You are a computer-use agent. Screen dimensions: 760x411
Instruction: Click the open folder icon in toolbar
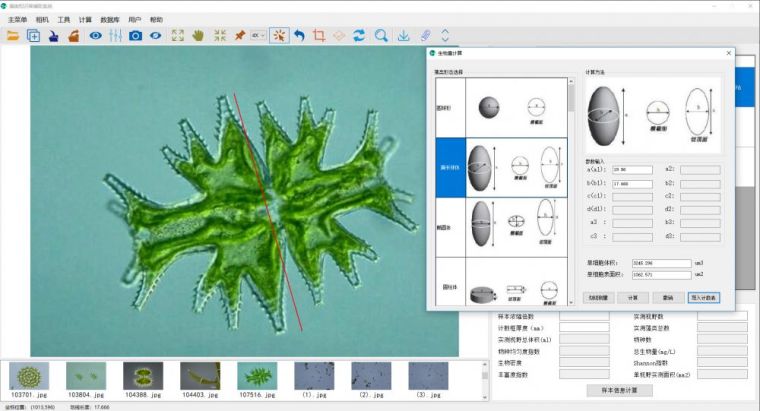pyautogui.click(x=12, y=35)
